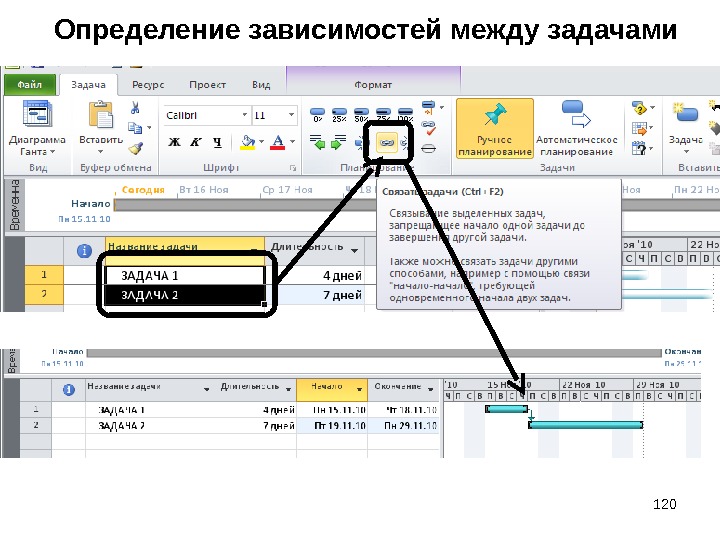Open Длительность column filter dropdown in upper table
The width and height of the screenshot is (720, 540).
point(354,251)
